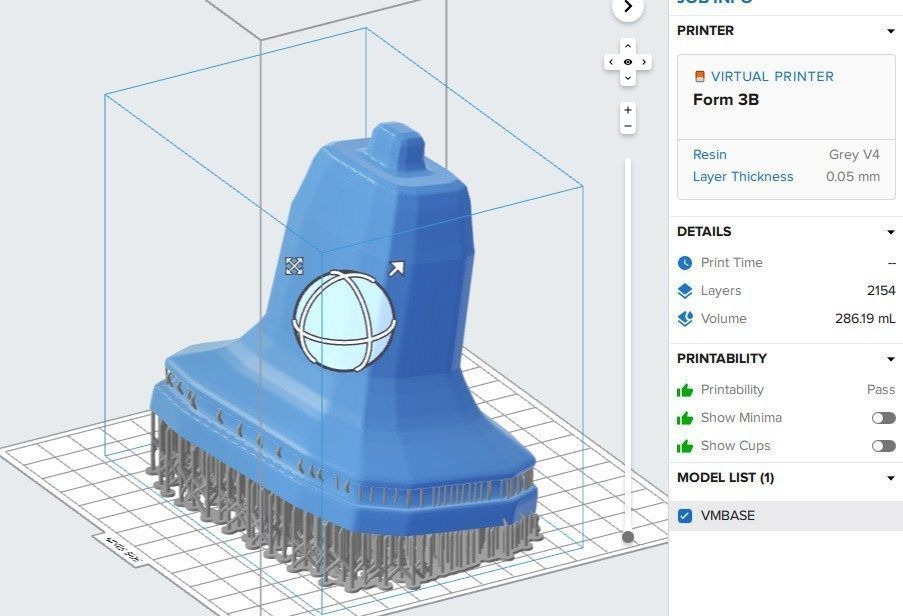The width and height of the screenshot is (903, 616).
Task: Select the VMBASE model row
Action: [x=786, y=516]
